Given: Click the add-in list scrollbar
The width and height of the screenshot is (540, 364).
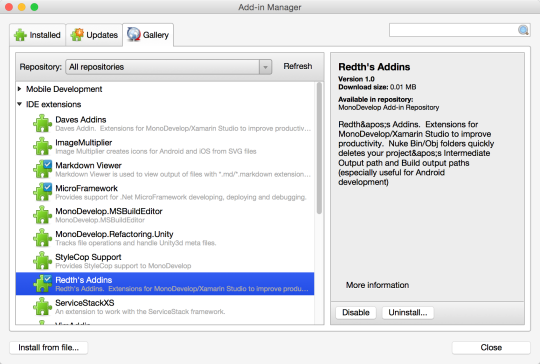Looking at the screenshot, I should [319, 148].
